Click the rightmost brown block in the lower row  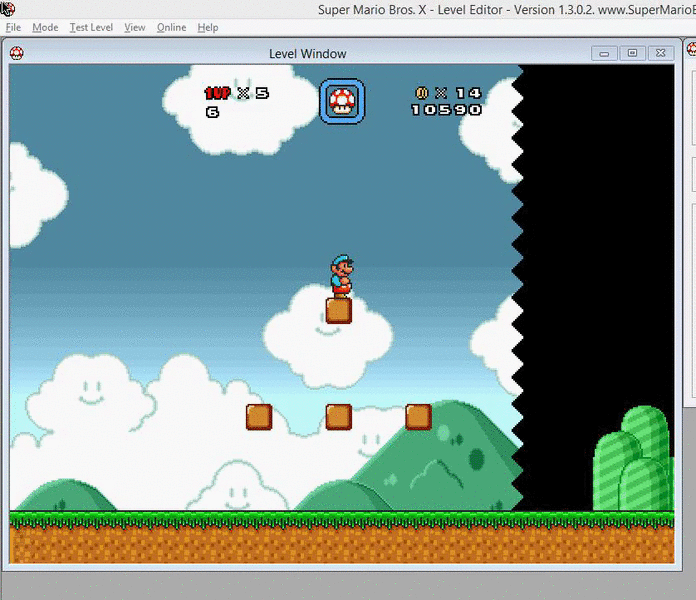pyautogui.click(x=419, y=417)
